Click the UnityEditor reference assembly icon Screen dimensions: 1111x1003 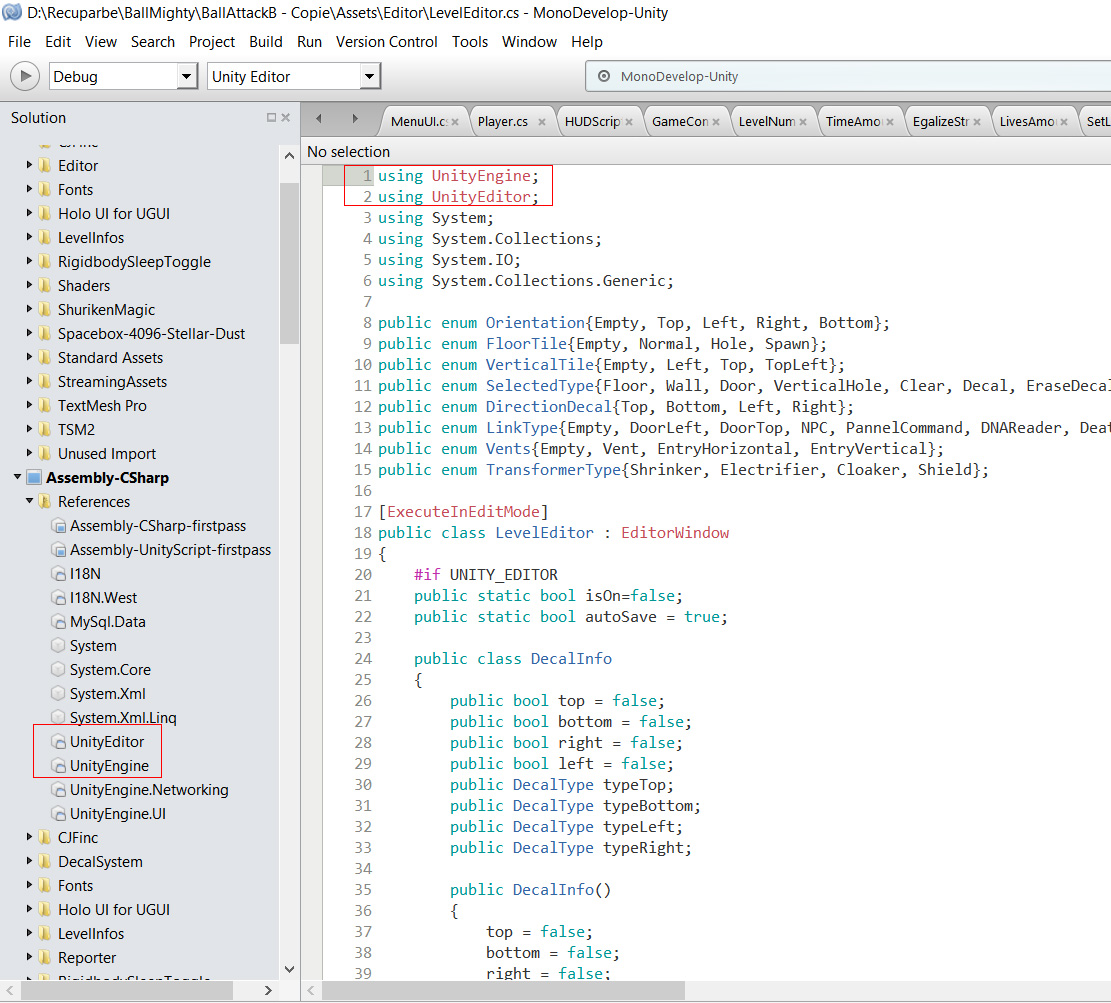point(60,741)
